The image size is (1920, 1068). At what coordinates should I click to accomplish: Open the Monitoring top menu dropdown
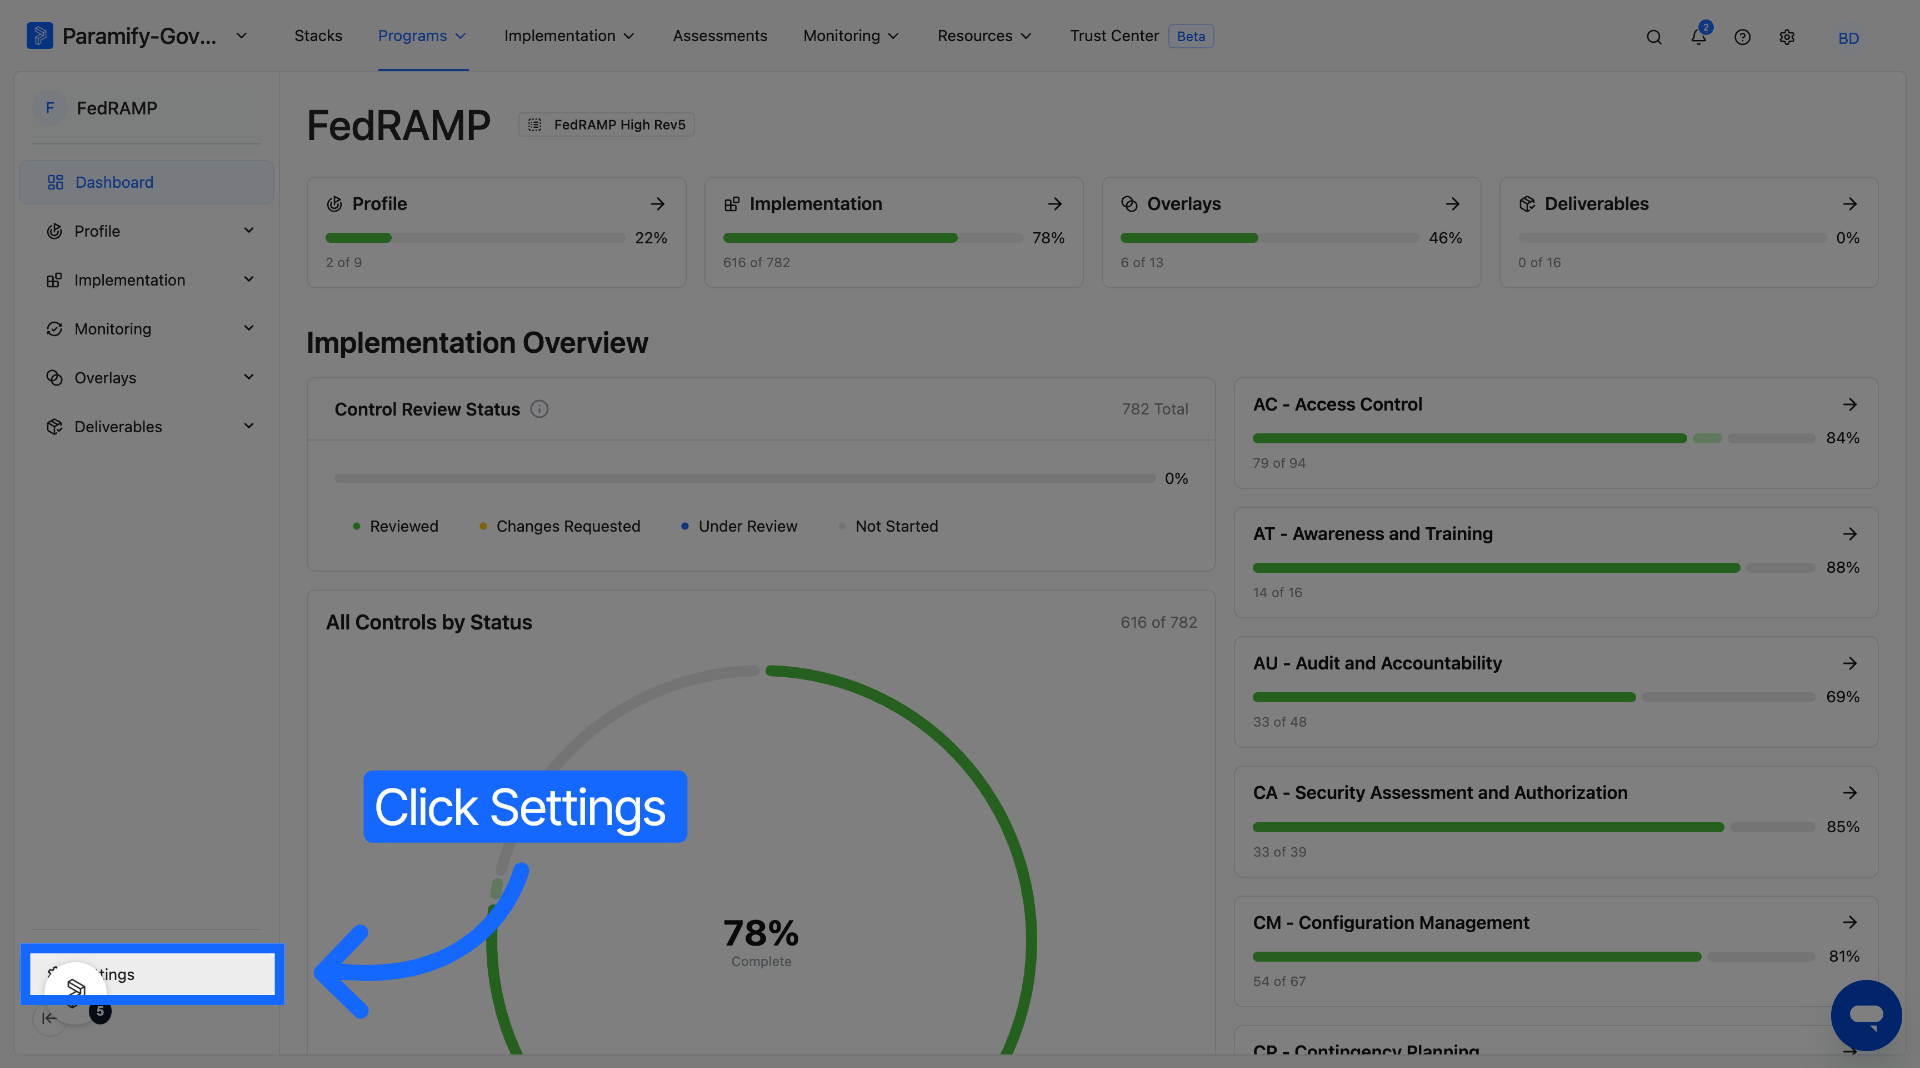[851, 36]
